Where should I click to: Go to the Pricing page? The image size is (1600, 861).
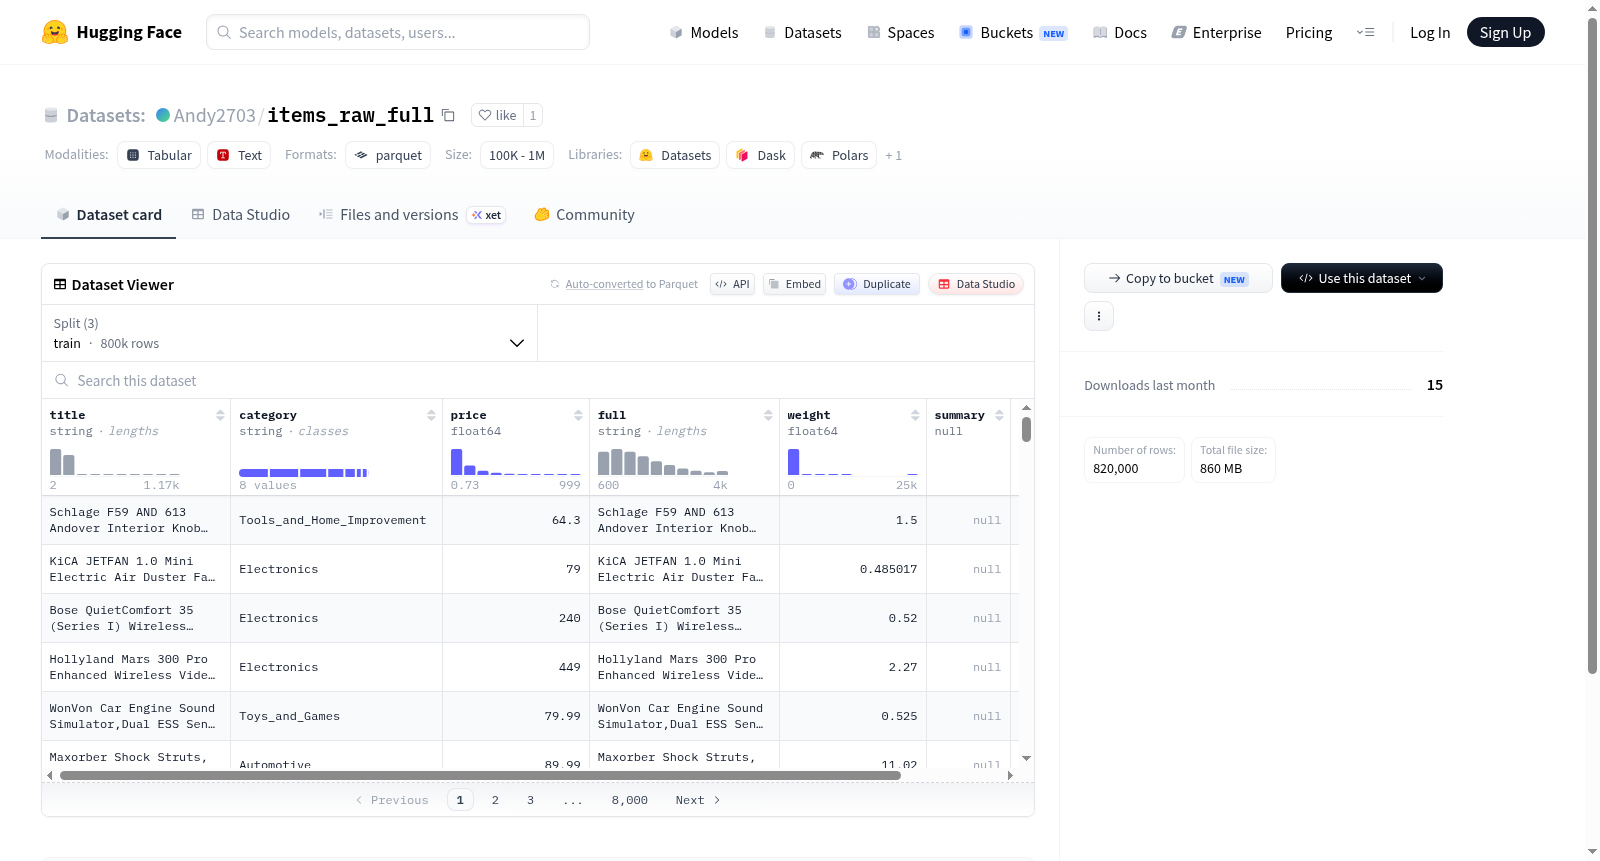click(x=1309, y=32)
